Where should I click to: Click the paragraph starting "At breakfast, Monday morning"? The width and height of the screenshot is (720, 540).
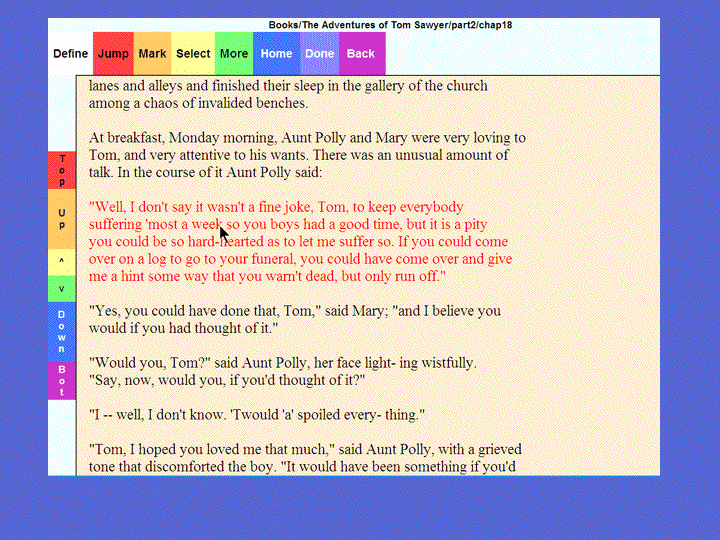coord(306,155)
